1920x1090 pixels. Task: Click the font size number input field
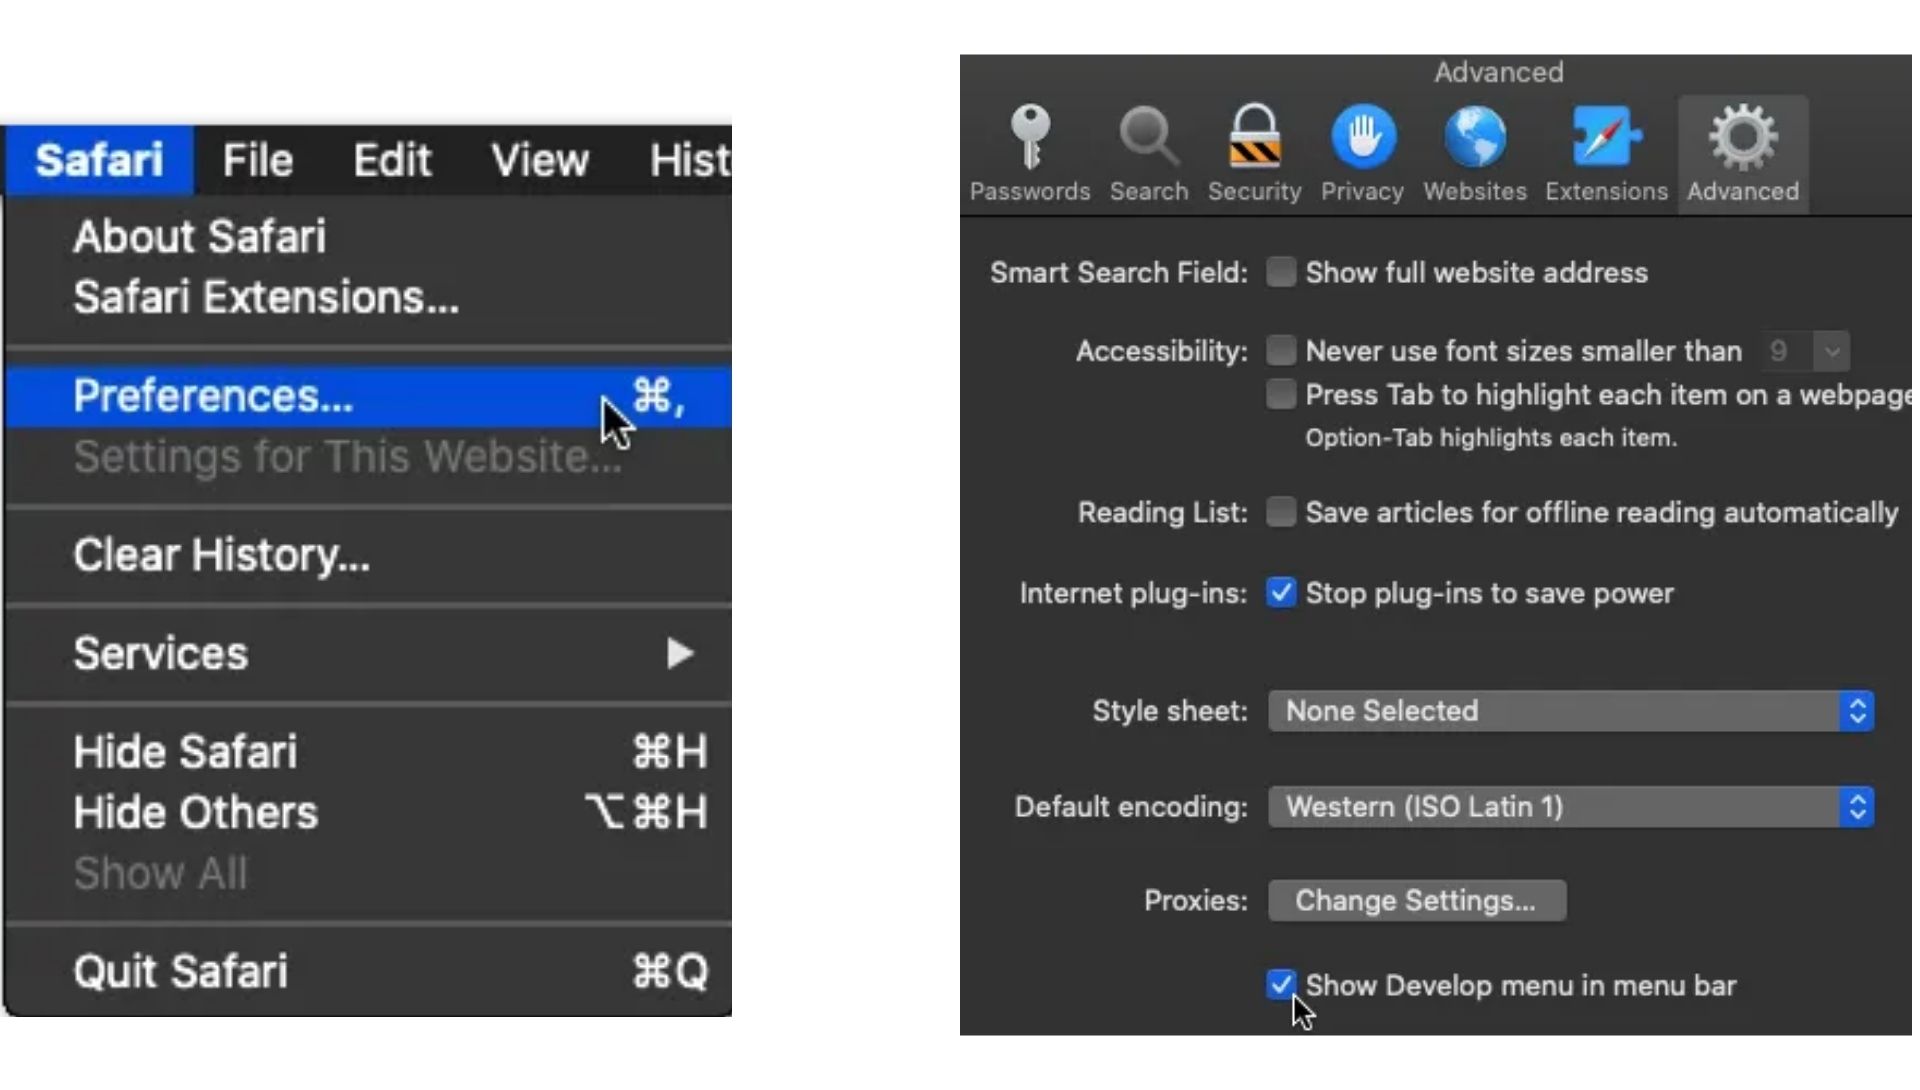click(1780, 349)
